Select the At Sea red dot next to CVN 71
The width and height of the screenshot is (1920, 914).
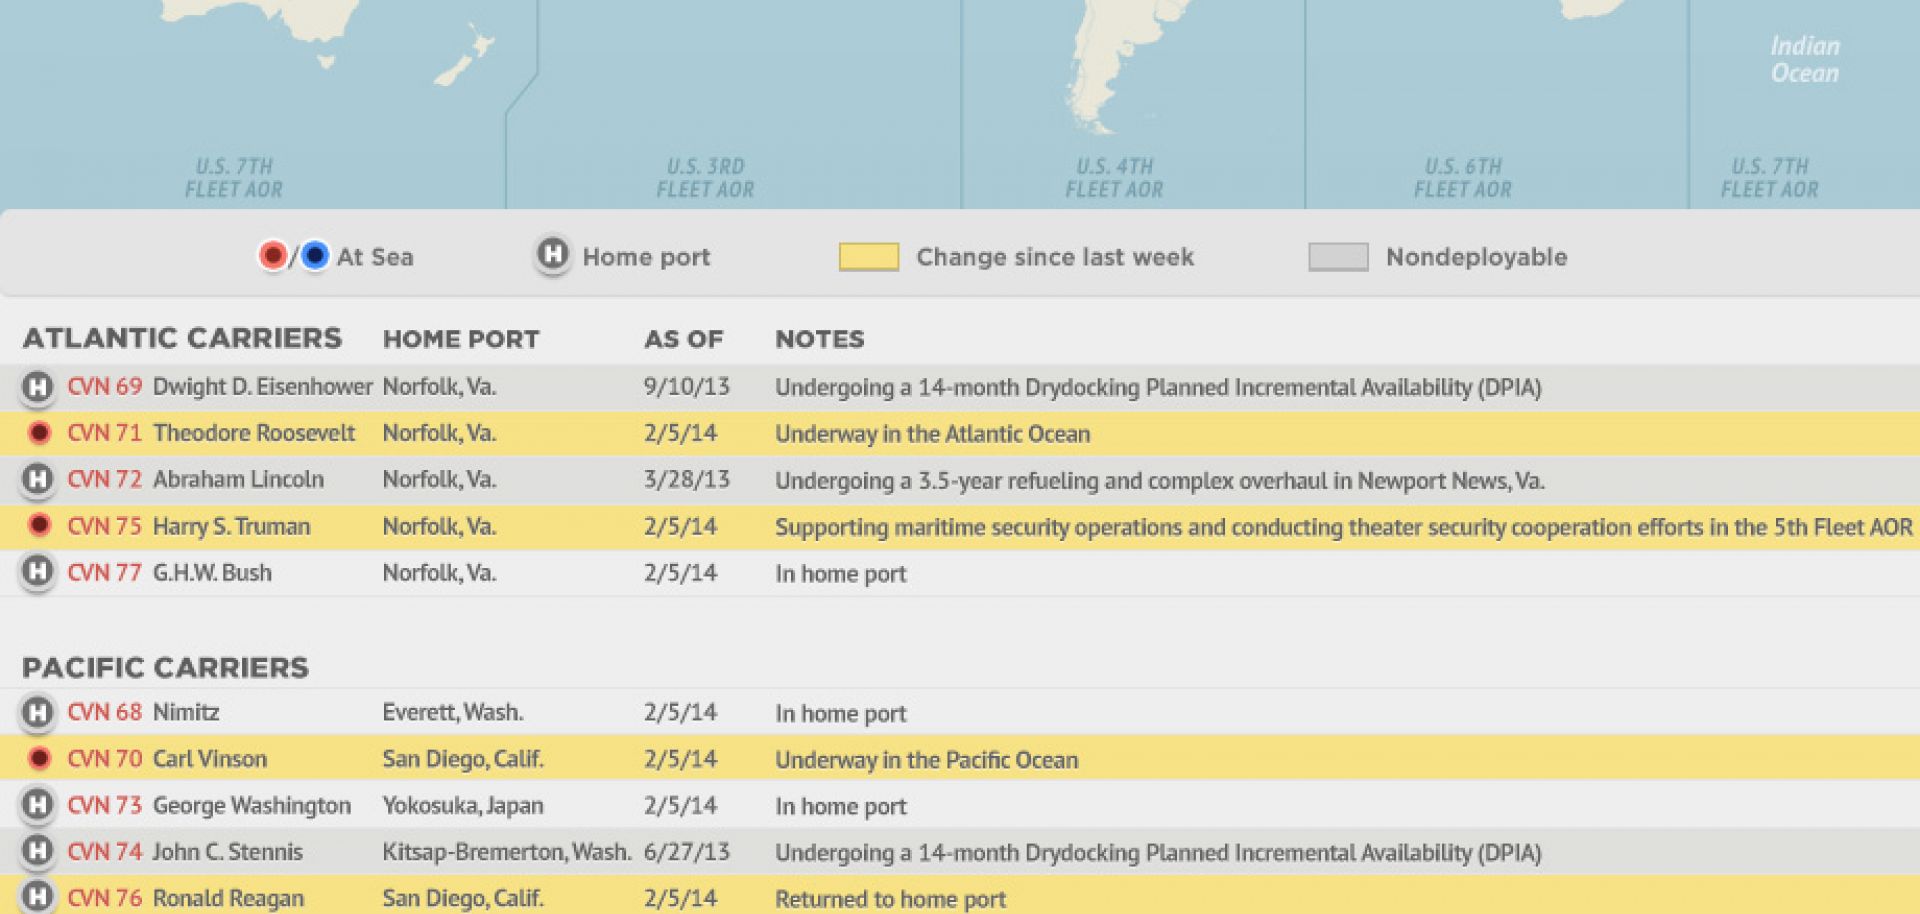pos(38,433)
